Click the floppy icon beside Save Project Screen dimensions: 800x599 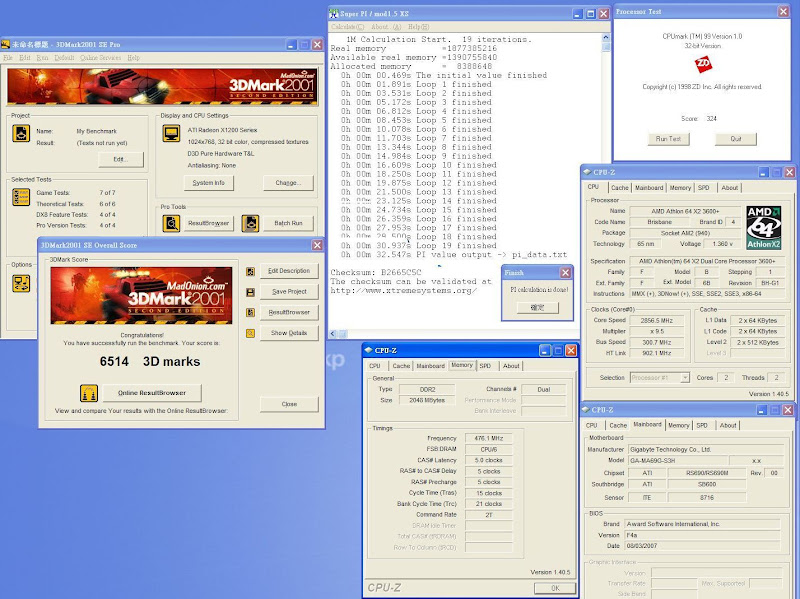(251, 292)
